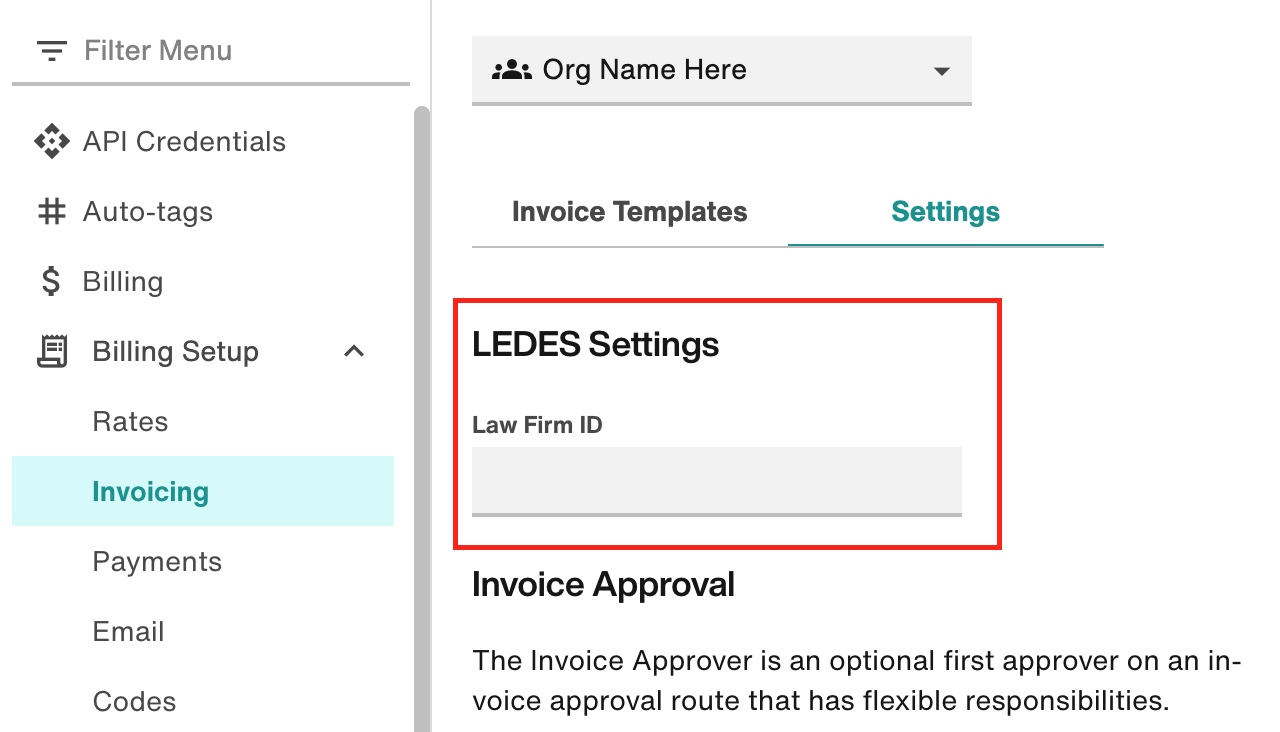Open the Rates page

click(130, 421)
